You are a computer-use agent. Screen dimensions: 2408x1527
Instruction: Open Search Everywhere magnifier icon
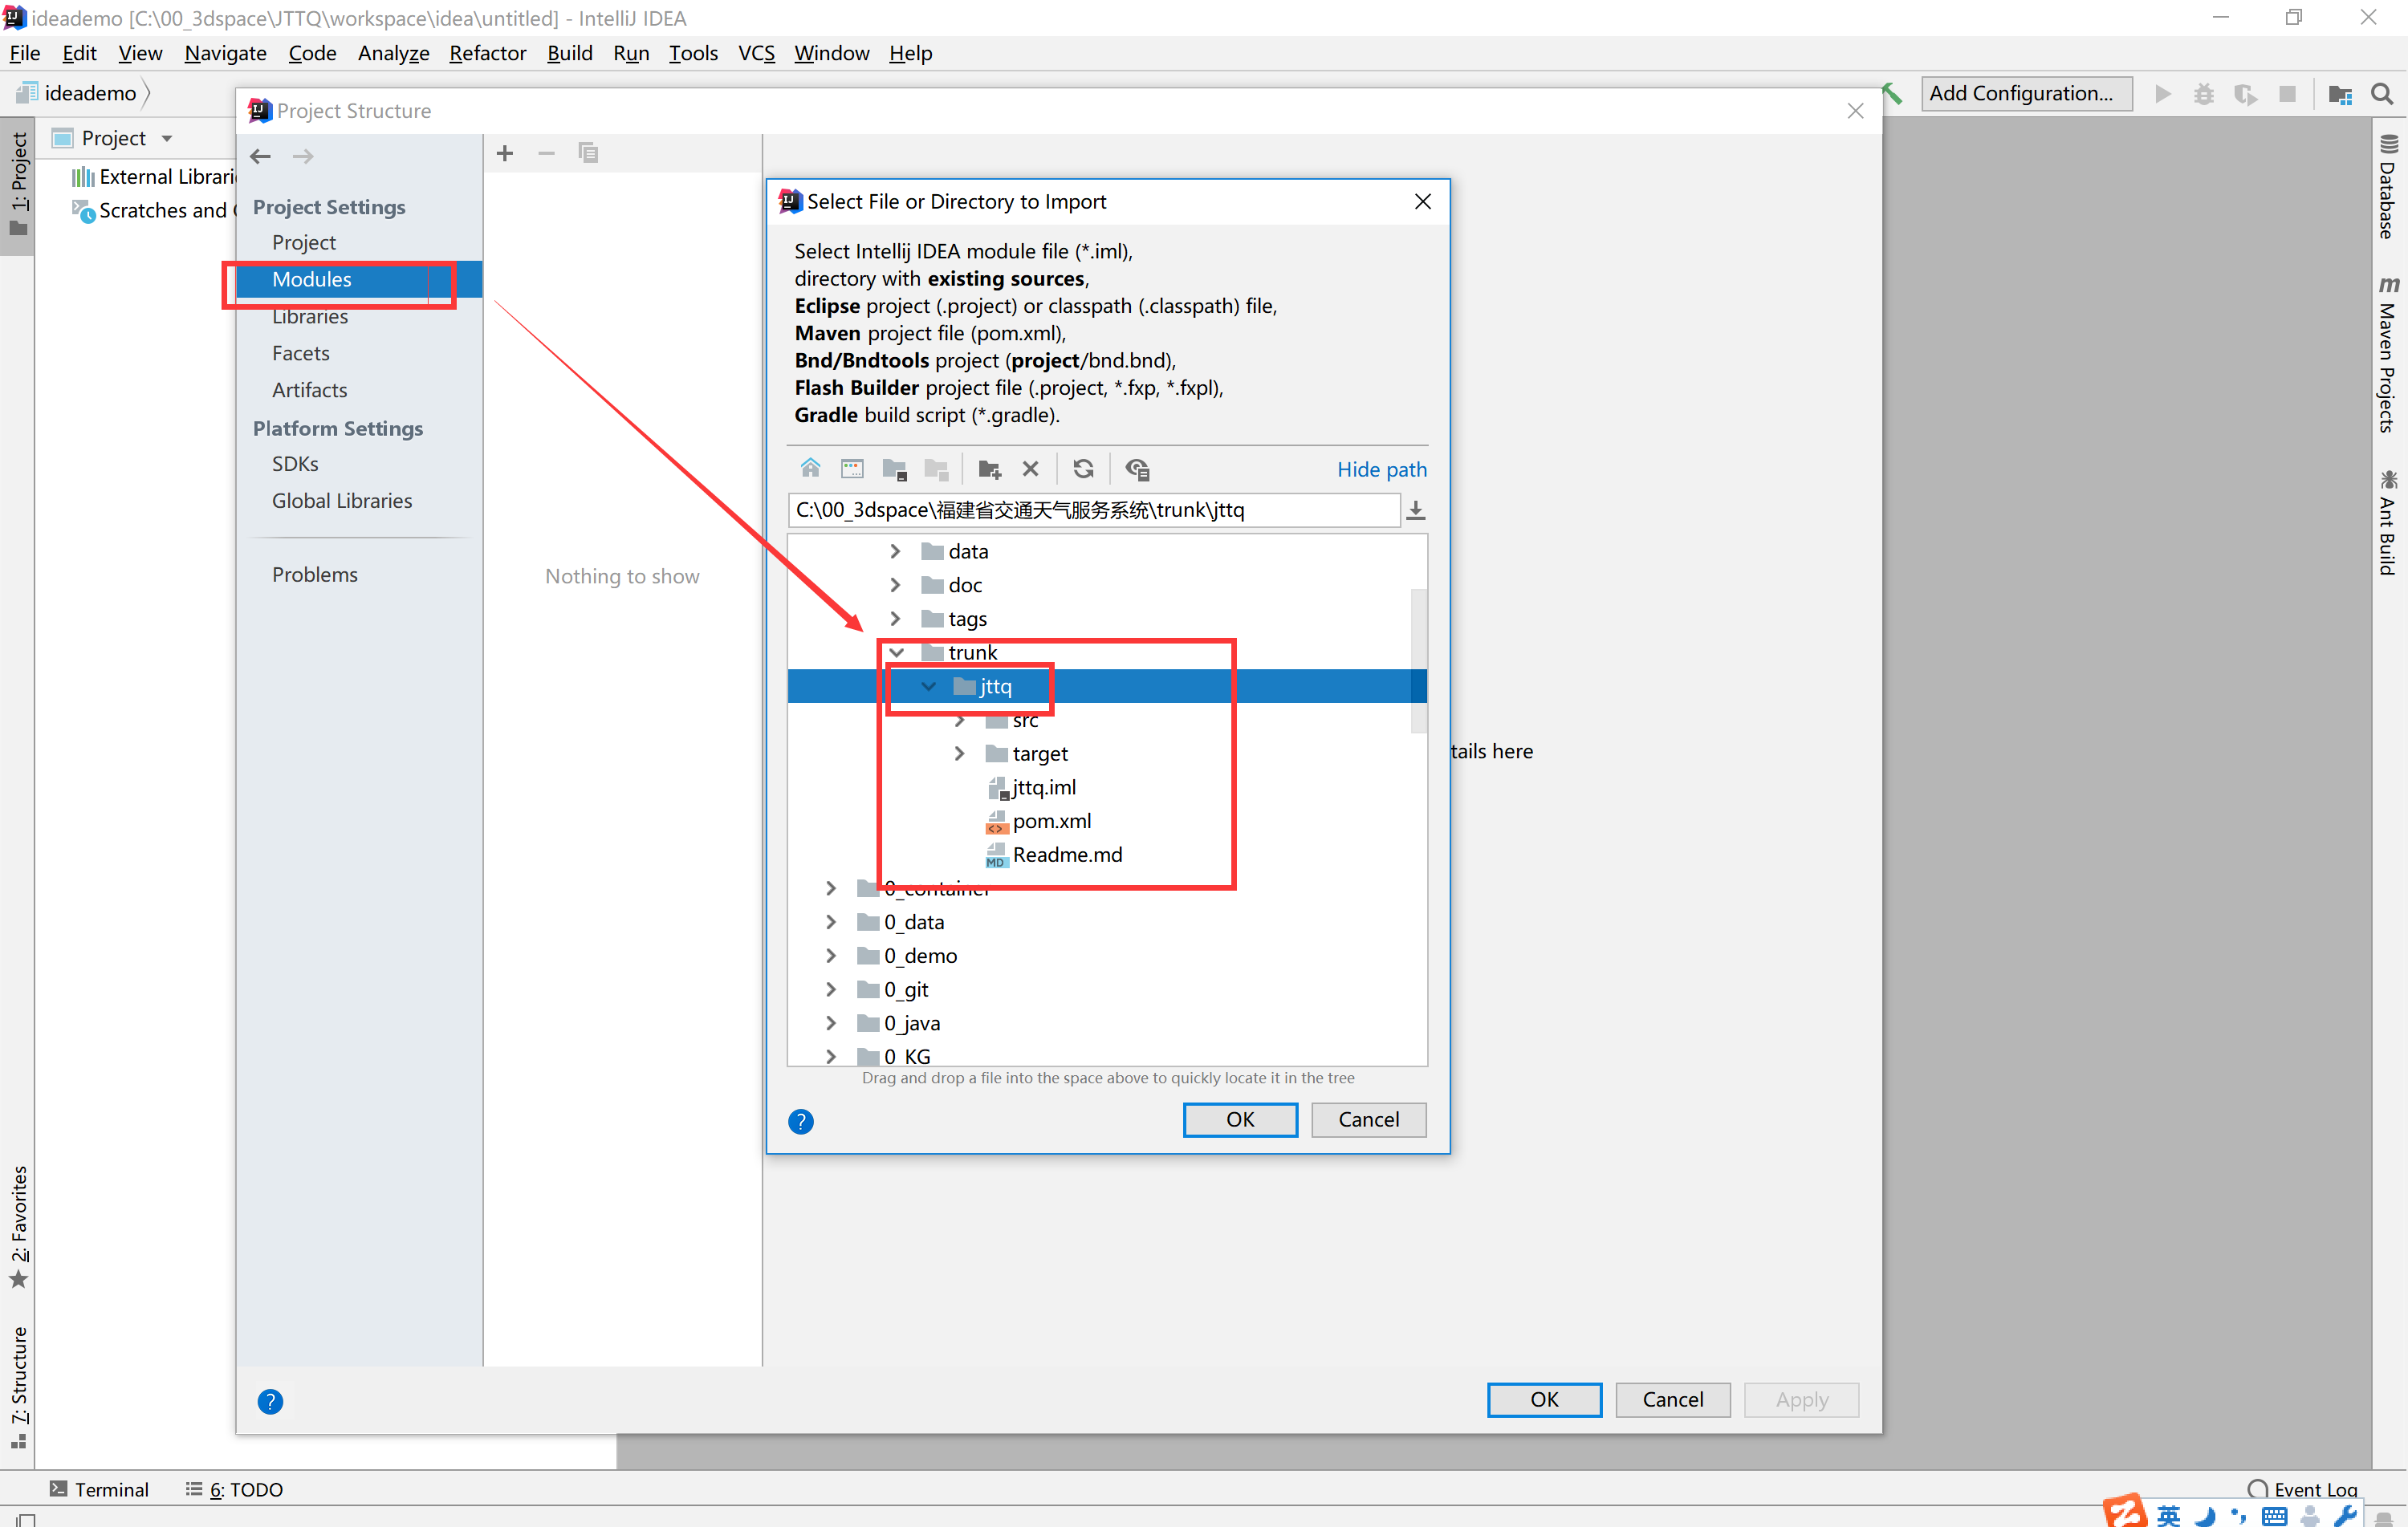click(2382, 93)
